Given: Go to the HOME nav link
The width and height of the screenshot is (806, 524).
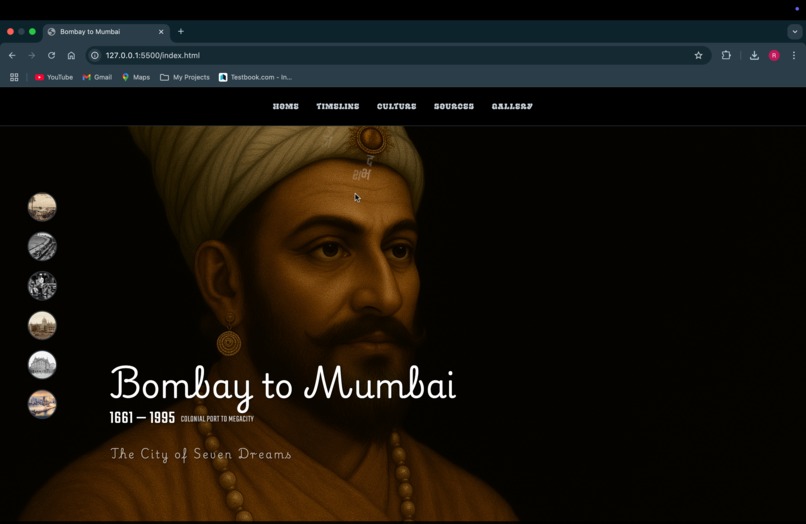Looking at the screenshot, I should (286, 106).
